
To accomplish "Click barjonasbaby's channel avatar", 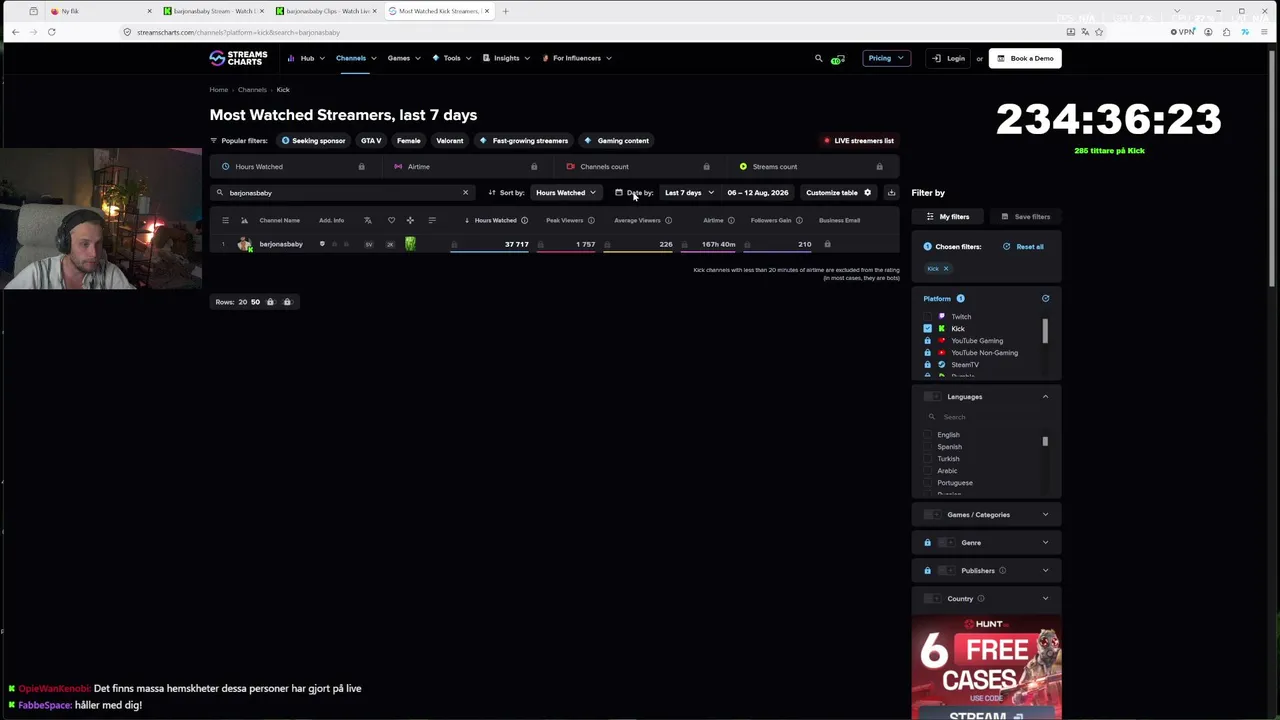I will pyautogui.click(x=245, y=244).
